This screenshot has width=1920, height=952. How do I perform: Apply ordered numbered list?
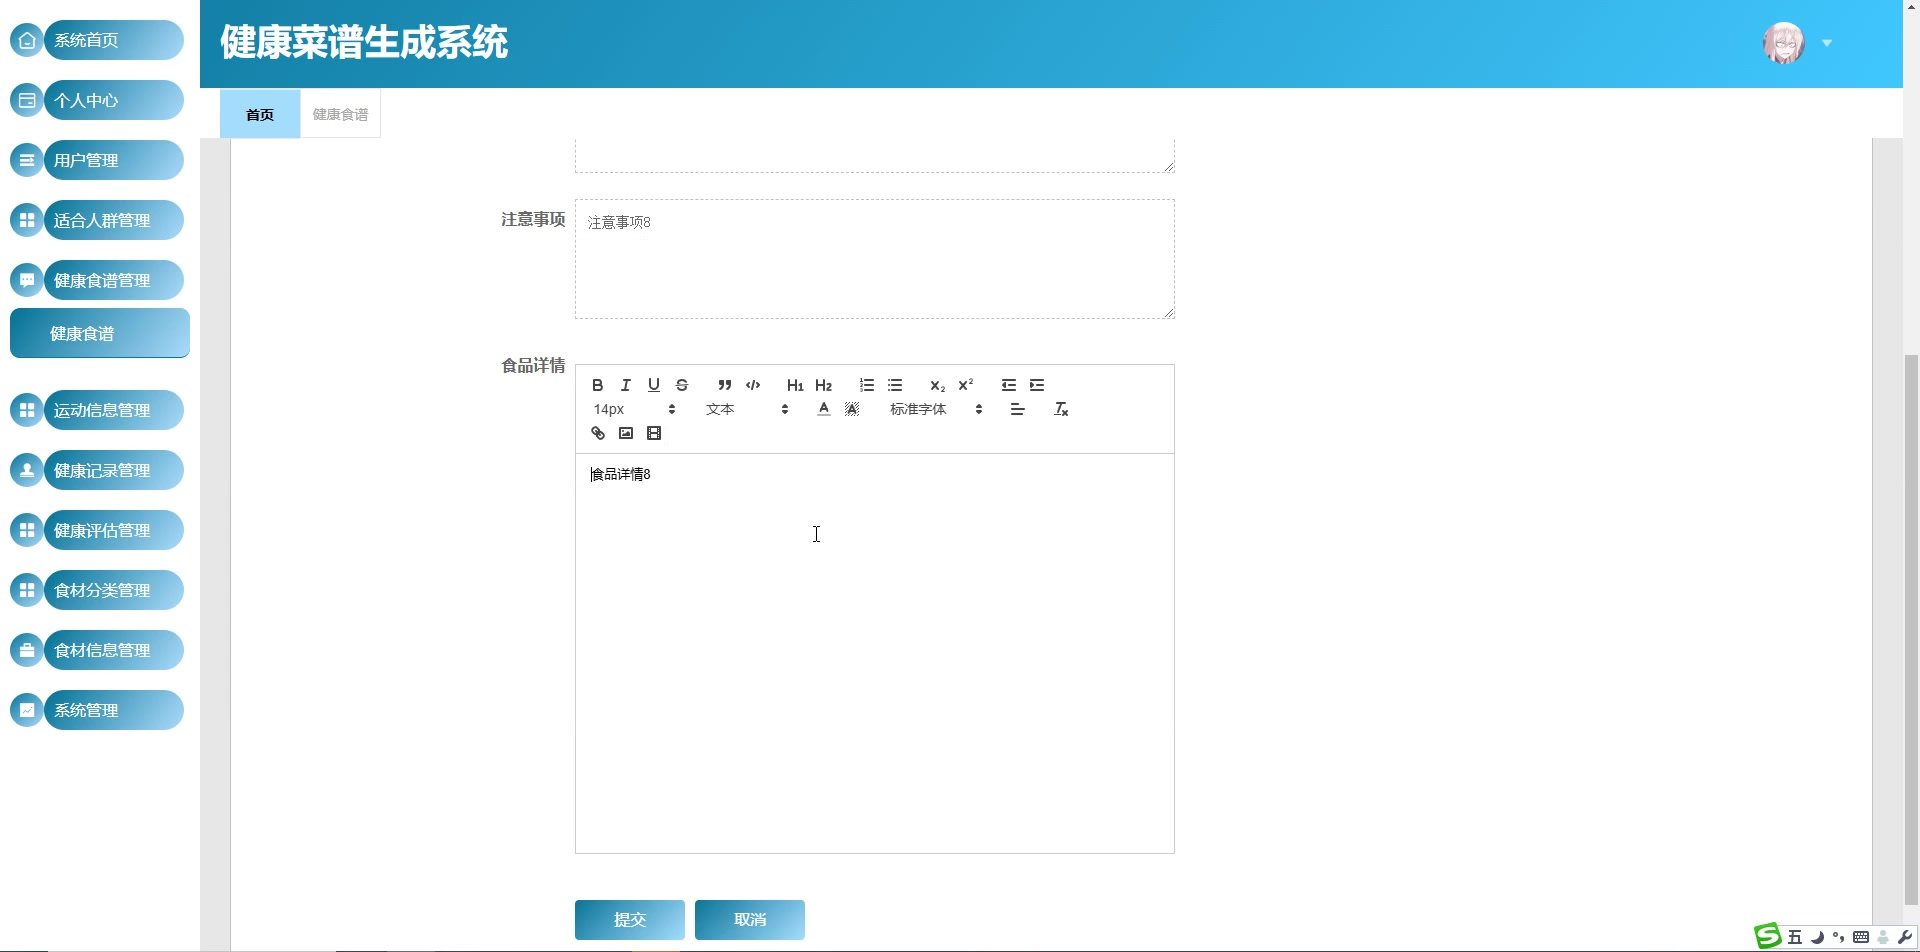pyautogui.click(x=866, y=385)
